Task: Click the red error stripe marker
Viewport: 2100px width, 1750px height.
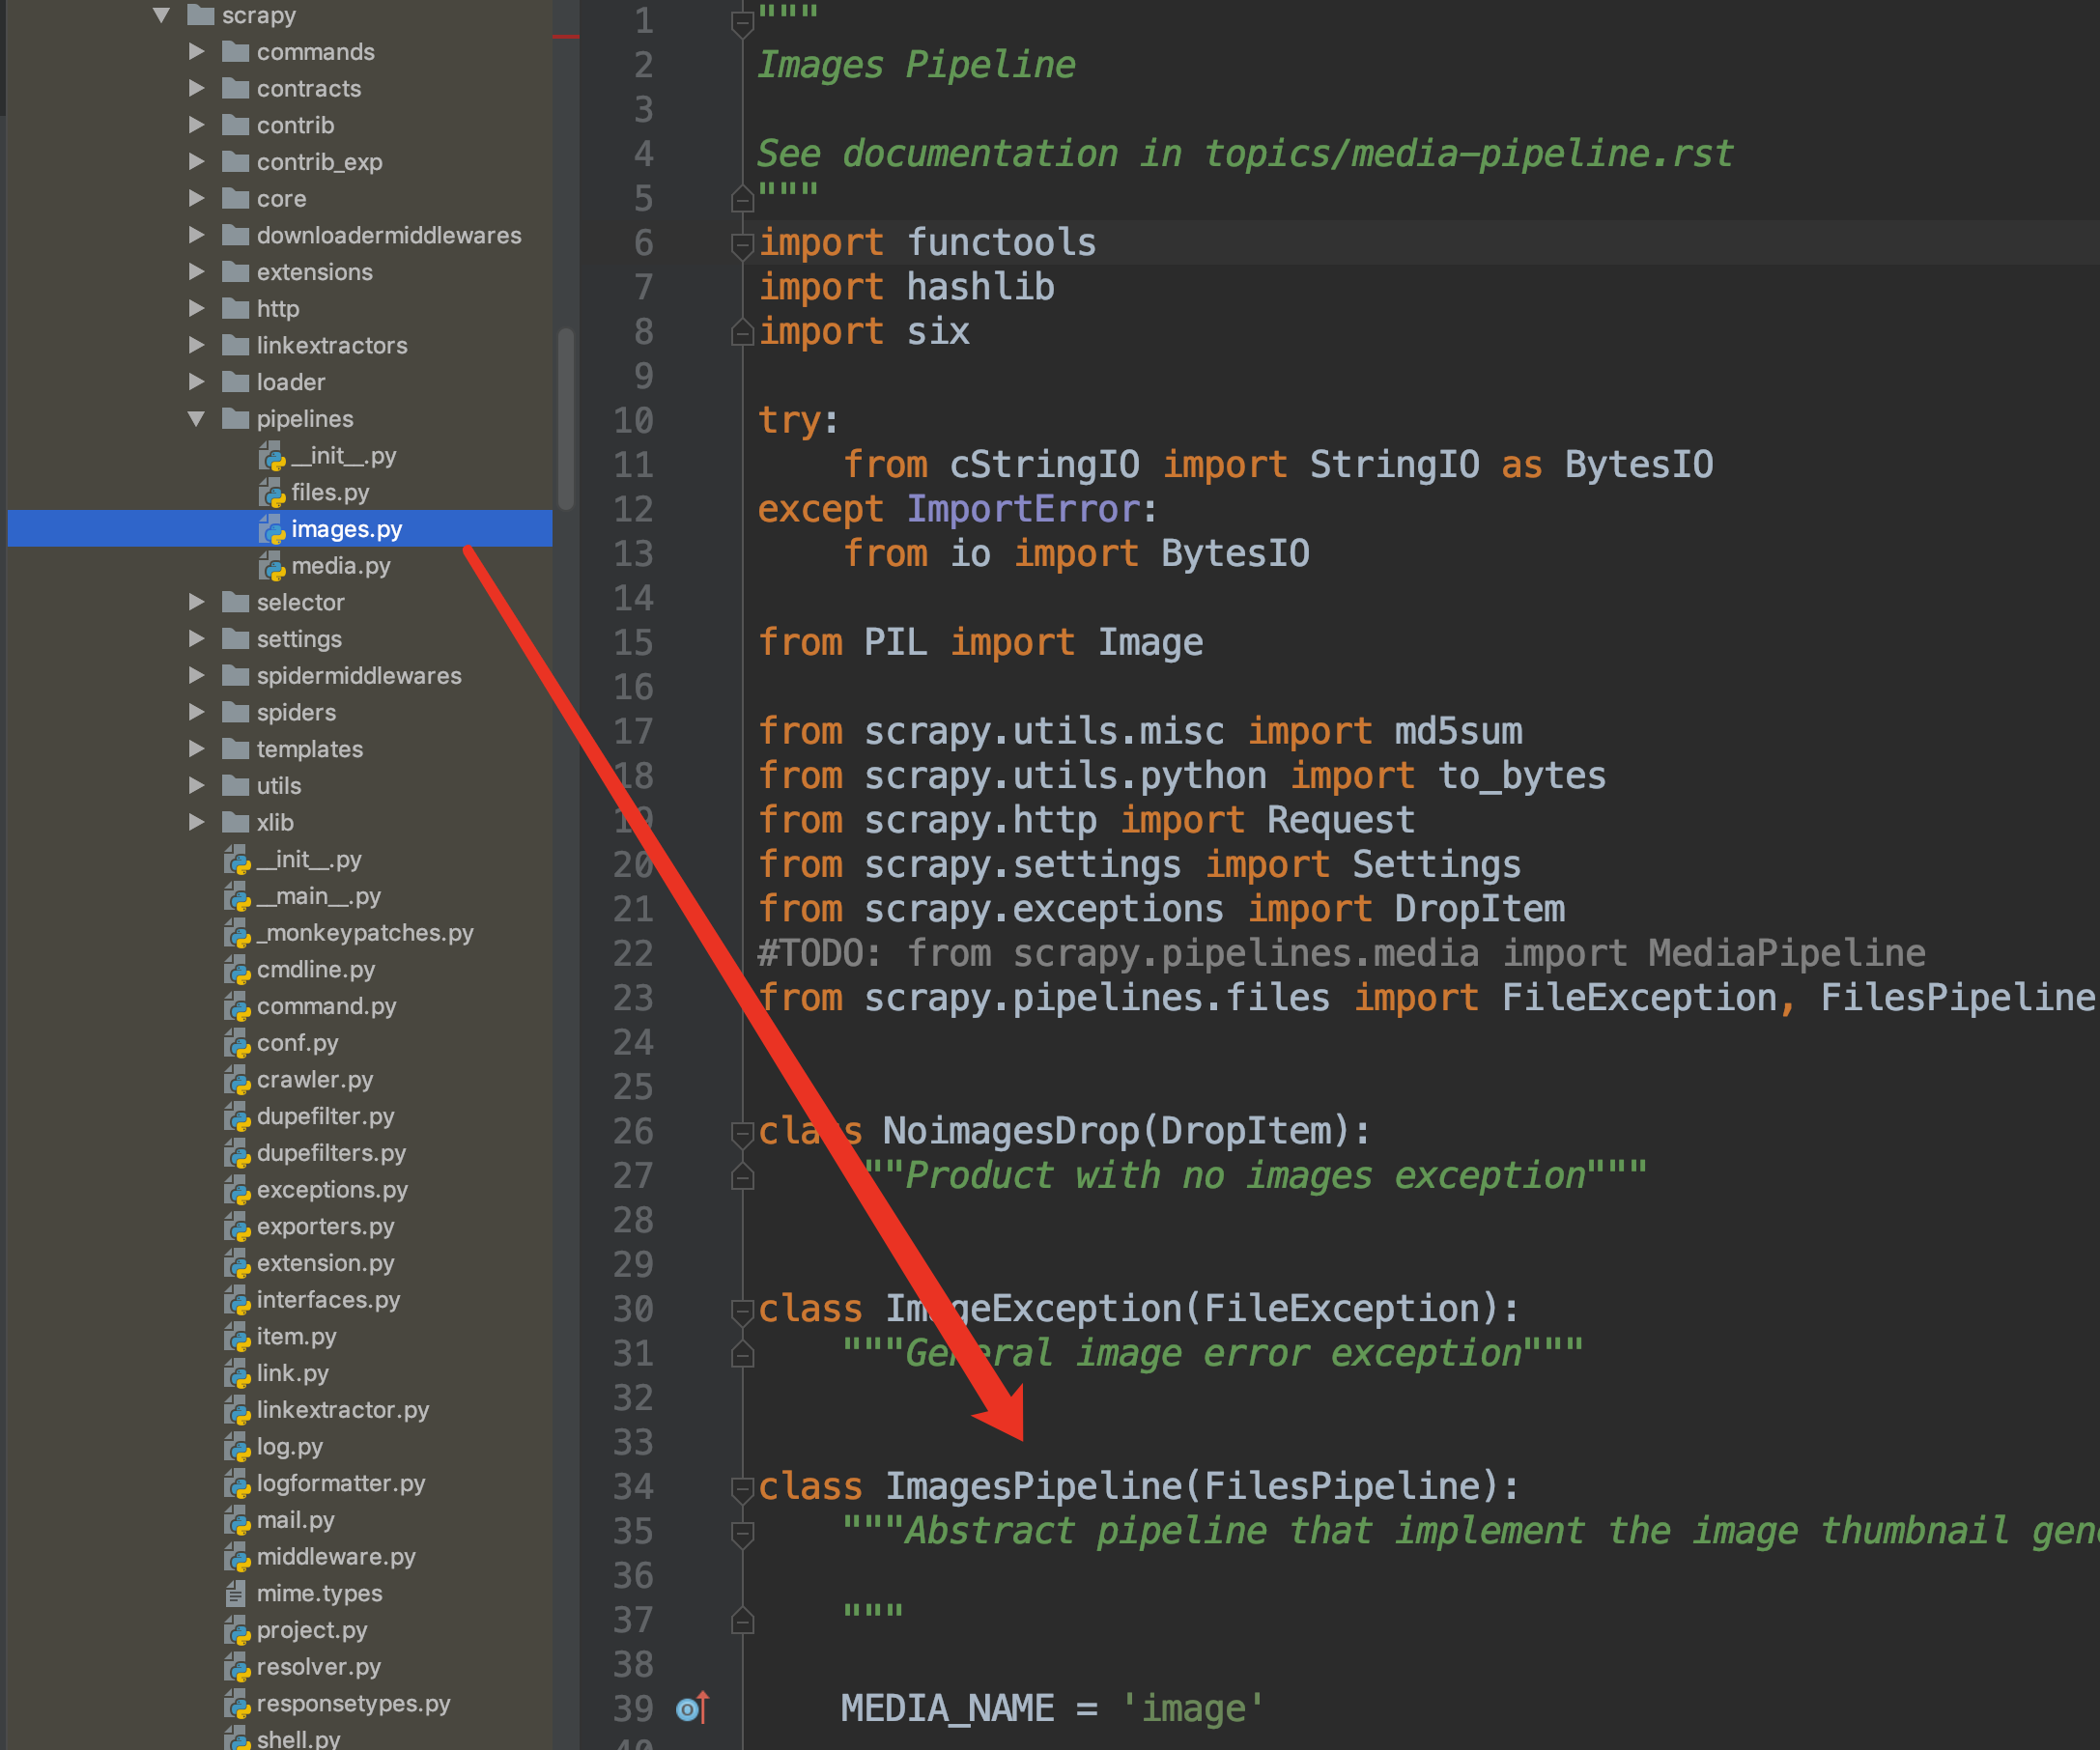Action: (565, 37)
